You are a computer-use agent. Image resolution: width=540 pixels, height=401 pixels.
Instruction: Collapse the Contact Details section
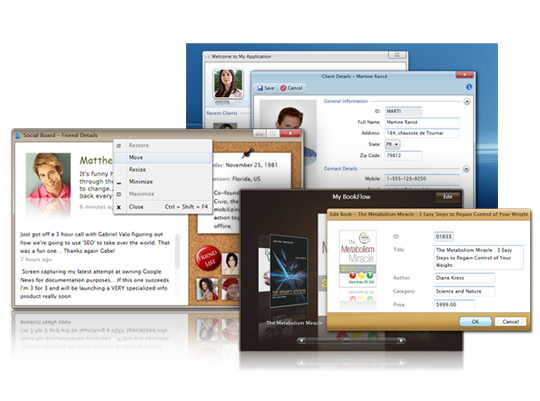click(x=466, y=169)
